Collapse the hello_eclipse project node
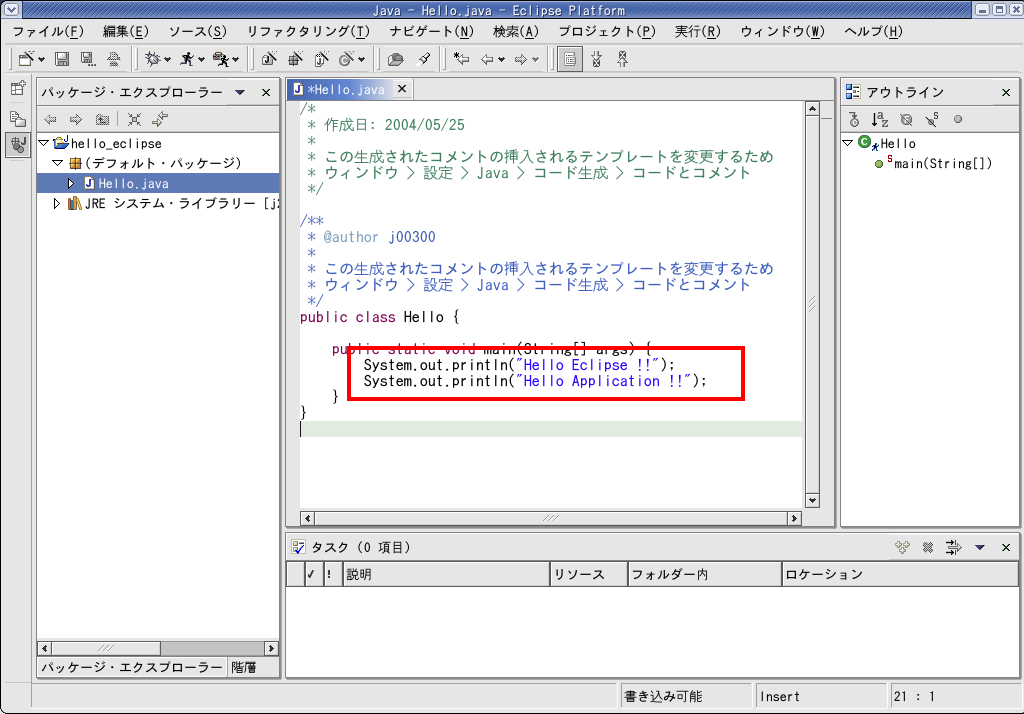Viewport: 1024px width, 714px height. pyautogui.click(x=44, y=142)
